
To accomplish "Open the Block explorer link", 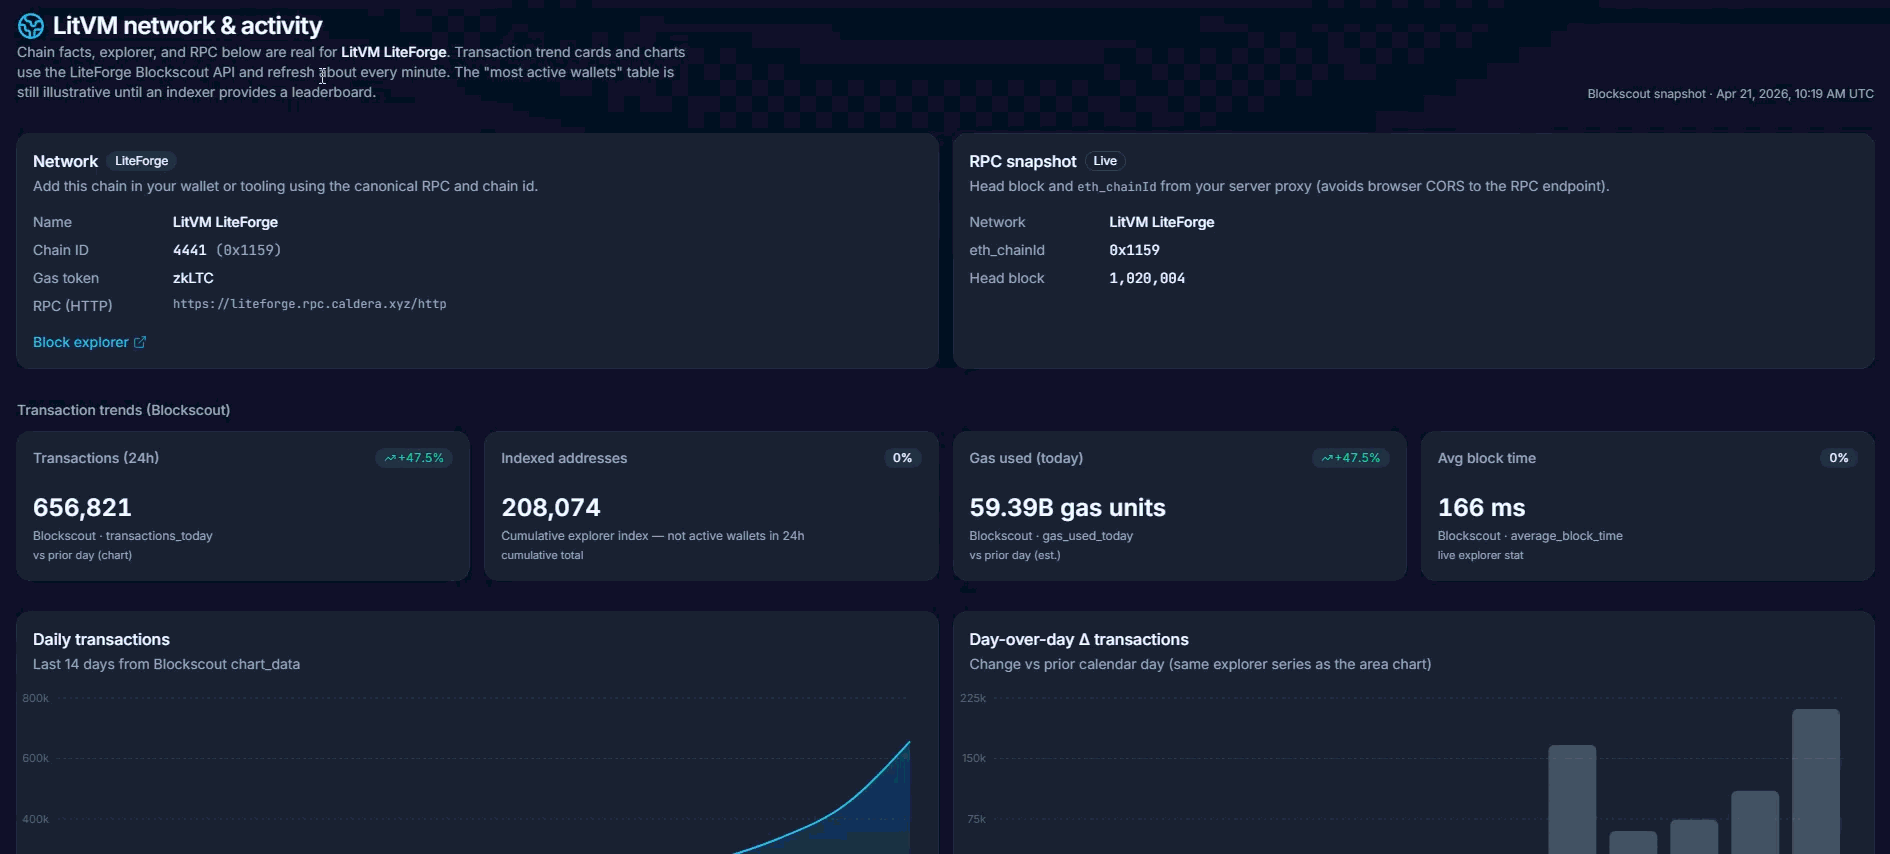I will [90, 342].
